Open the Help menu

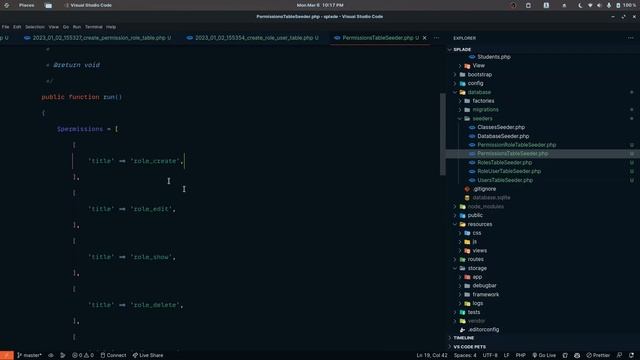pos(111,27)
